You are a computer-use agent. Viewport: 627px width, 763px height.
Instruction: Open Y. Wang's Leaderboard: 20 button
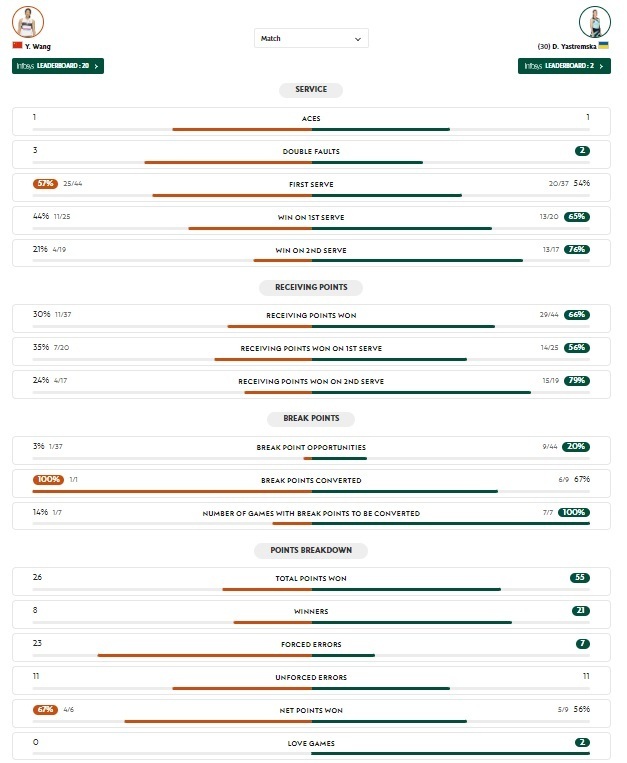pos(57,66)
